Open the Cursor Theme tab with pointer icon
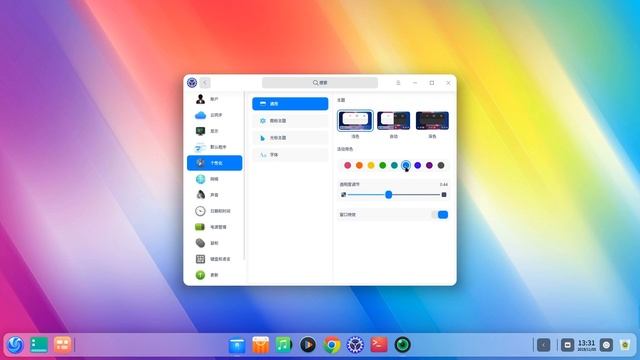The image size is (640, 360). (290, 138)
